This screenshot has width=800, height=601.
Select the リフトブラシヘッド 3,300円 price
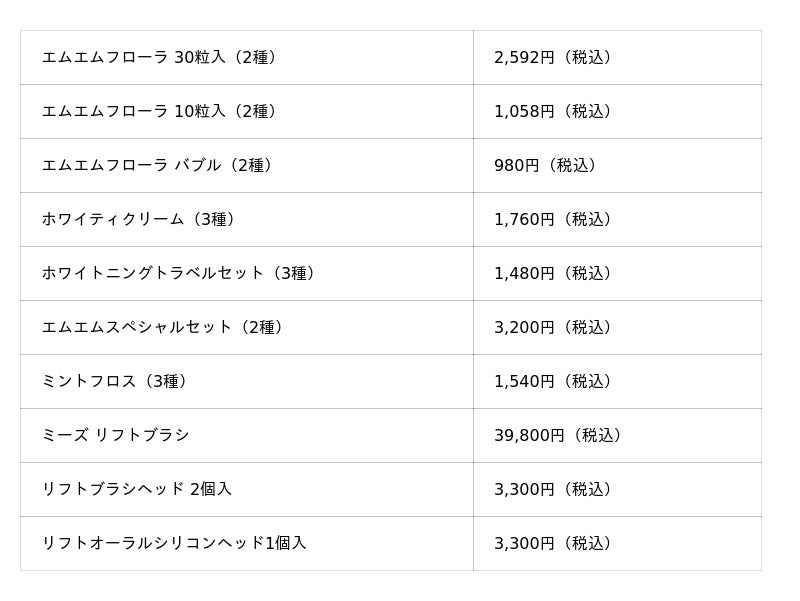555,490
